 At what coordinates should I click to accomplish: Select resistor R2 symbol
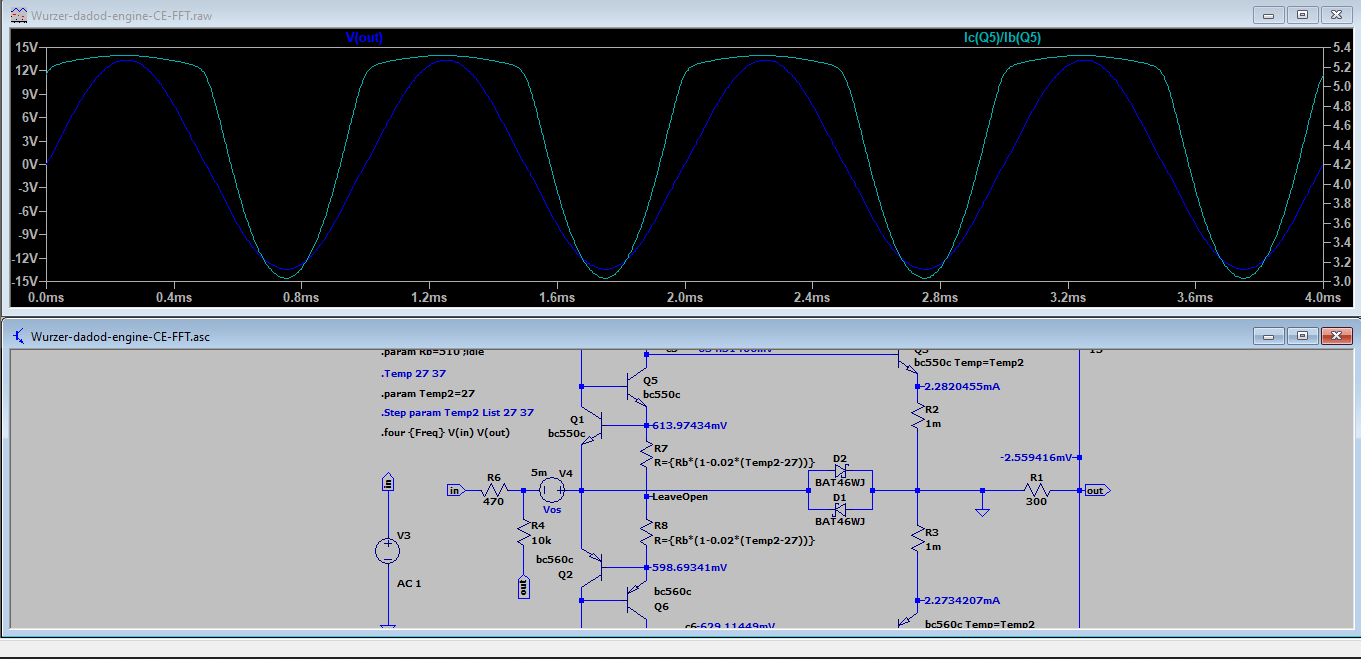pos(916,416)
